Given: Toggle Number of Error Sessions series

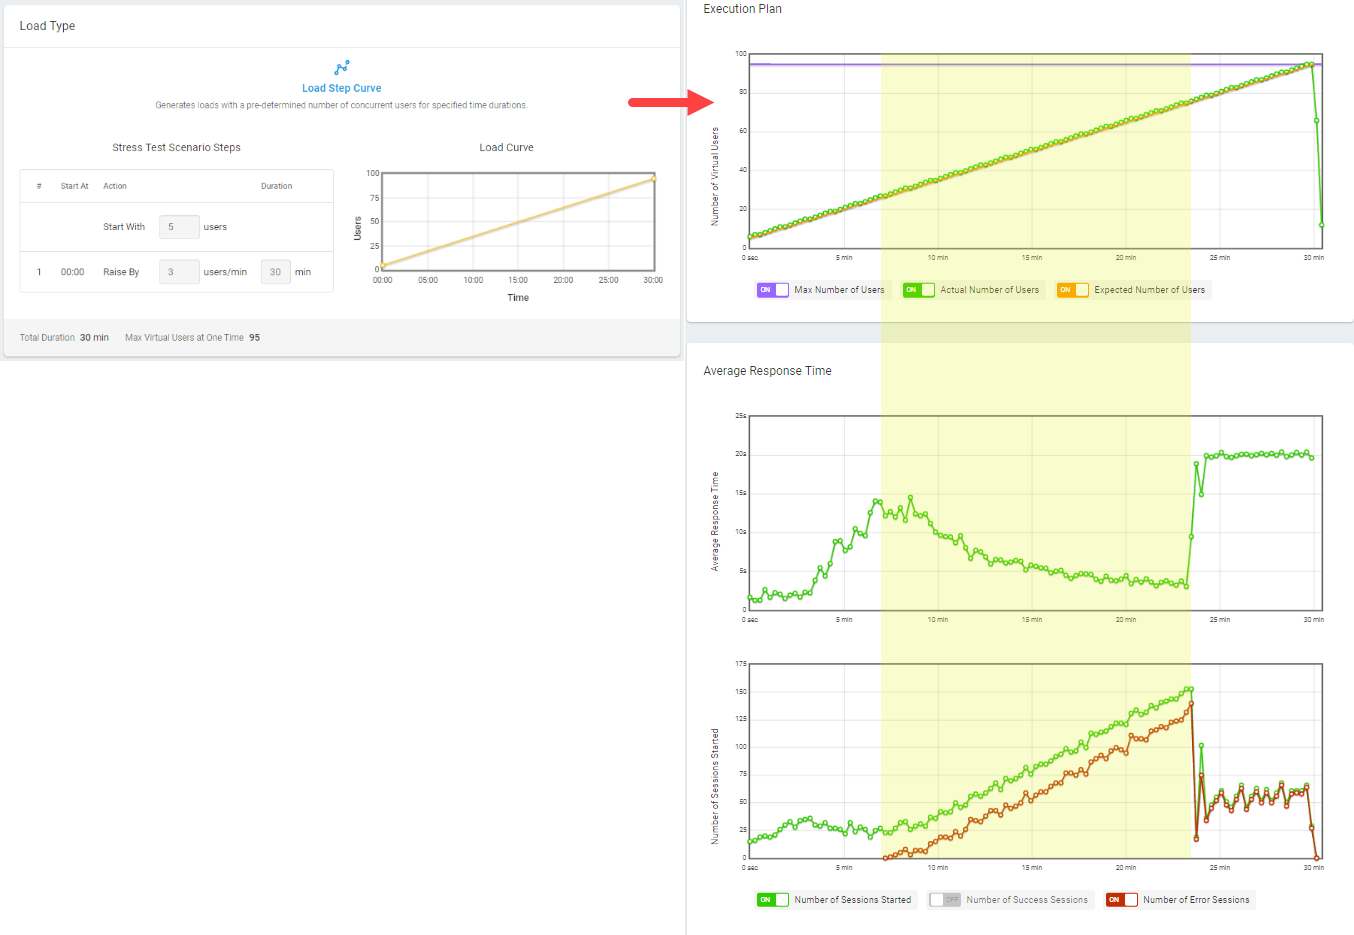Looking at the screenshot, I should 1122,900.
